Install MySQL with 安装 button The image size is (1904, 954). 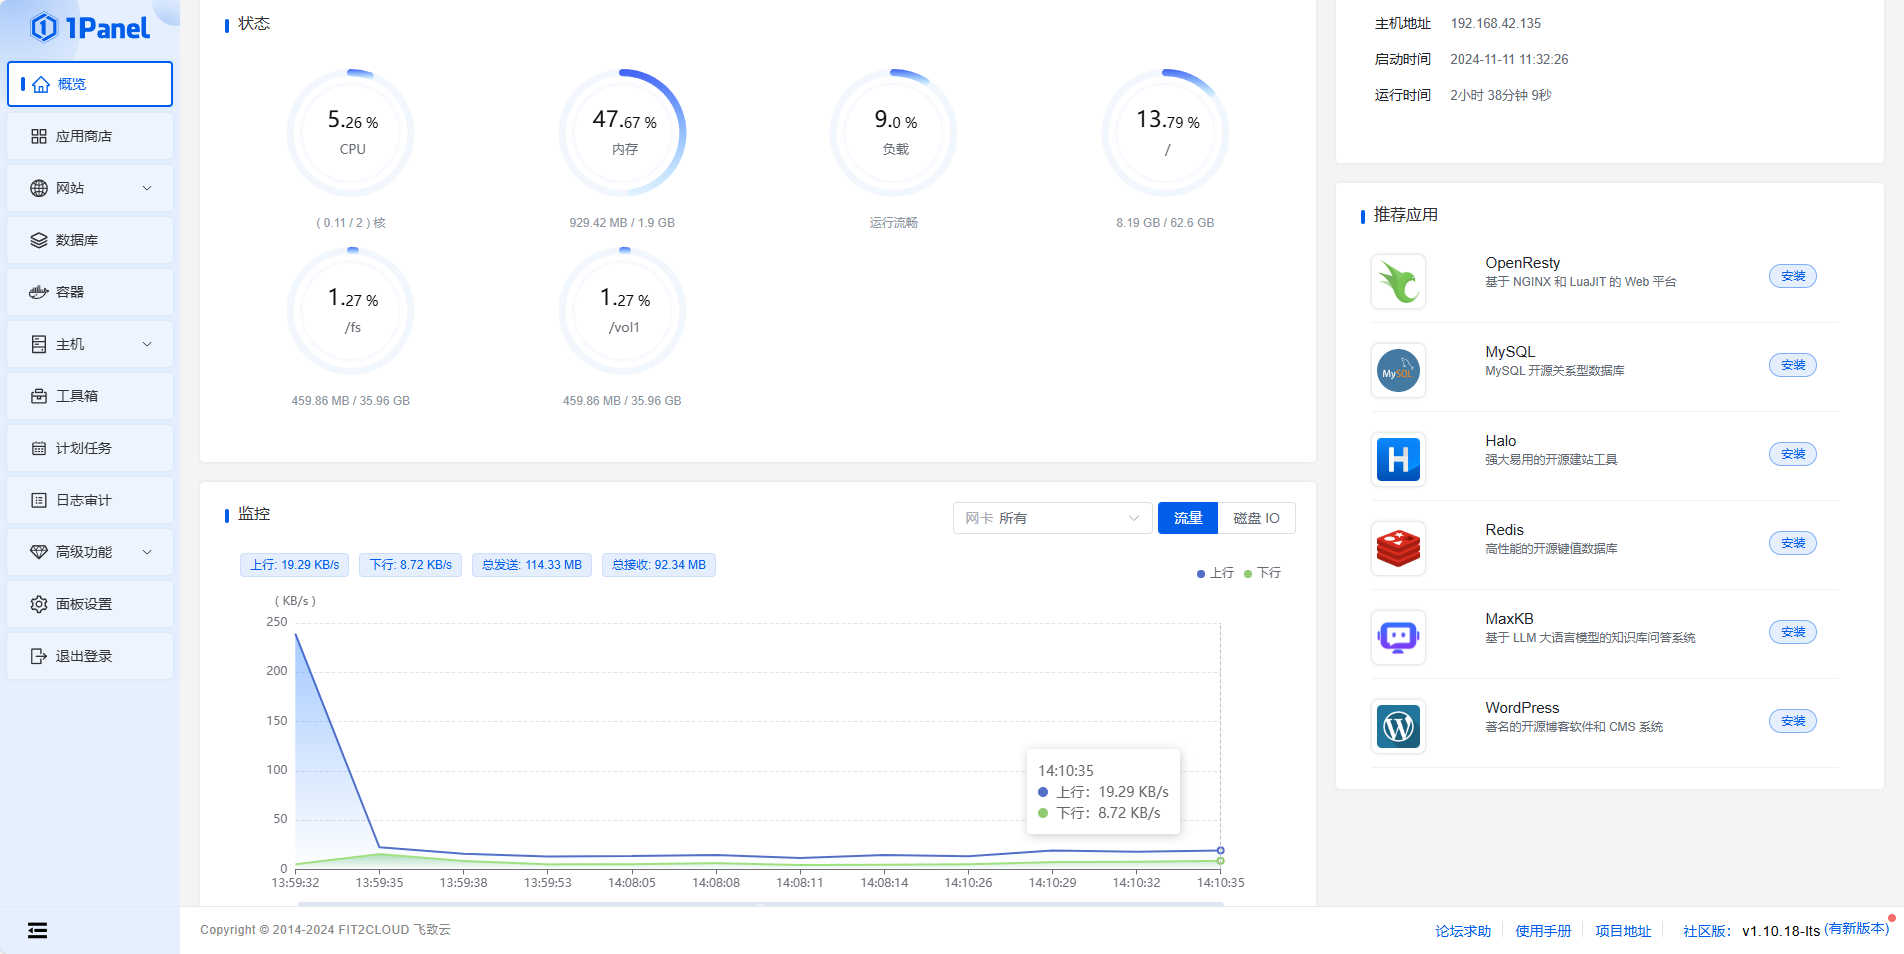coord(1793,365)
